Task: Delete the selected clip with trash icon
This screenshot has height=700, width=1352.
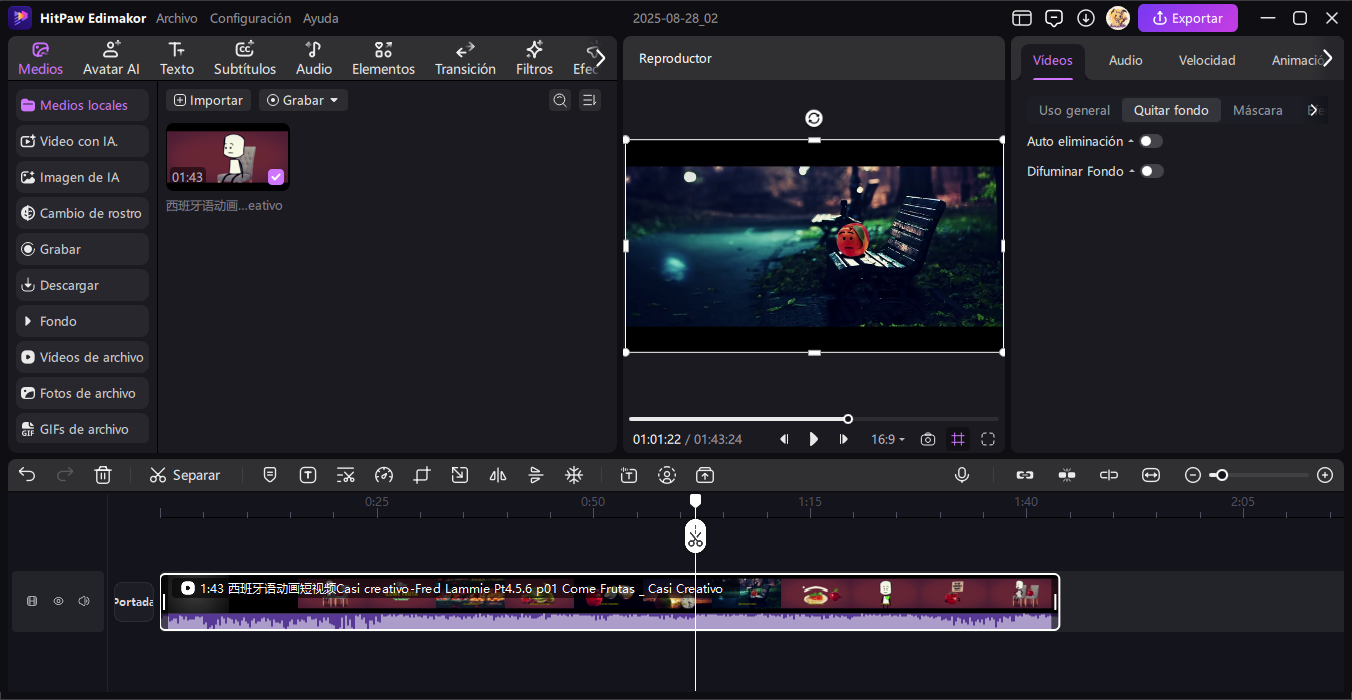Action: point(103,475)
